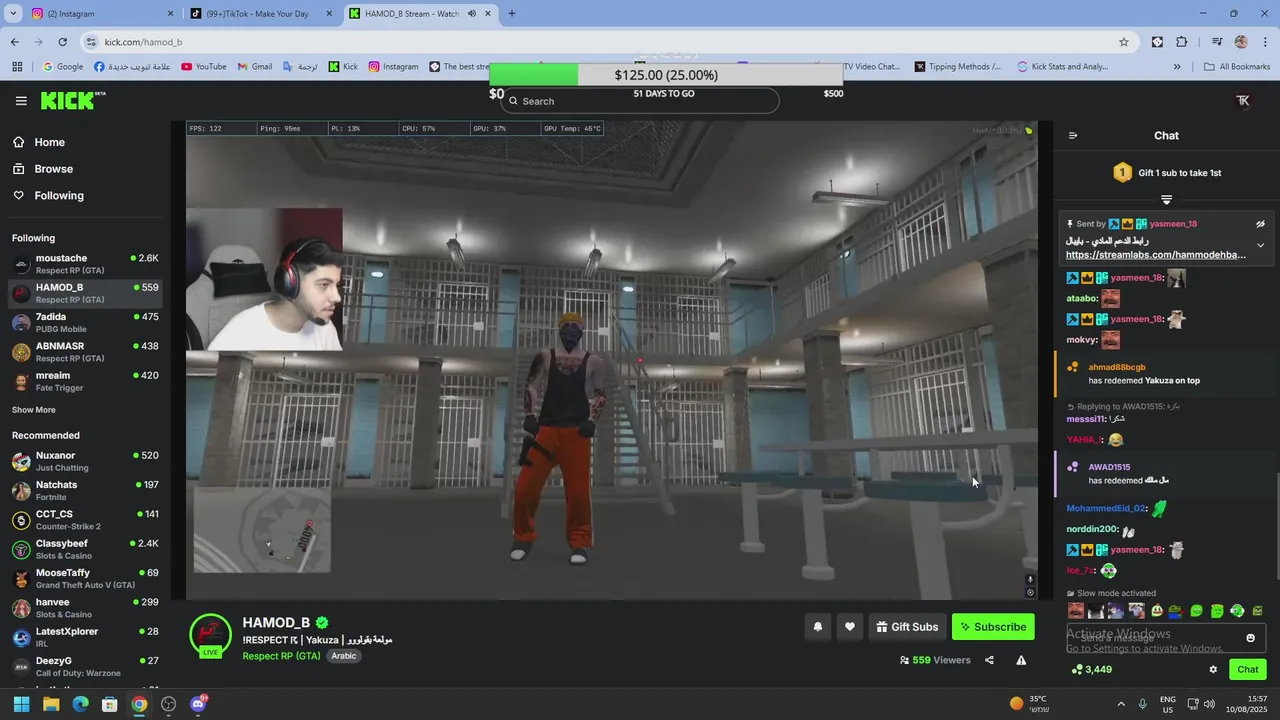Open the streamlabs link in pinned message

click(1156, 255)
